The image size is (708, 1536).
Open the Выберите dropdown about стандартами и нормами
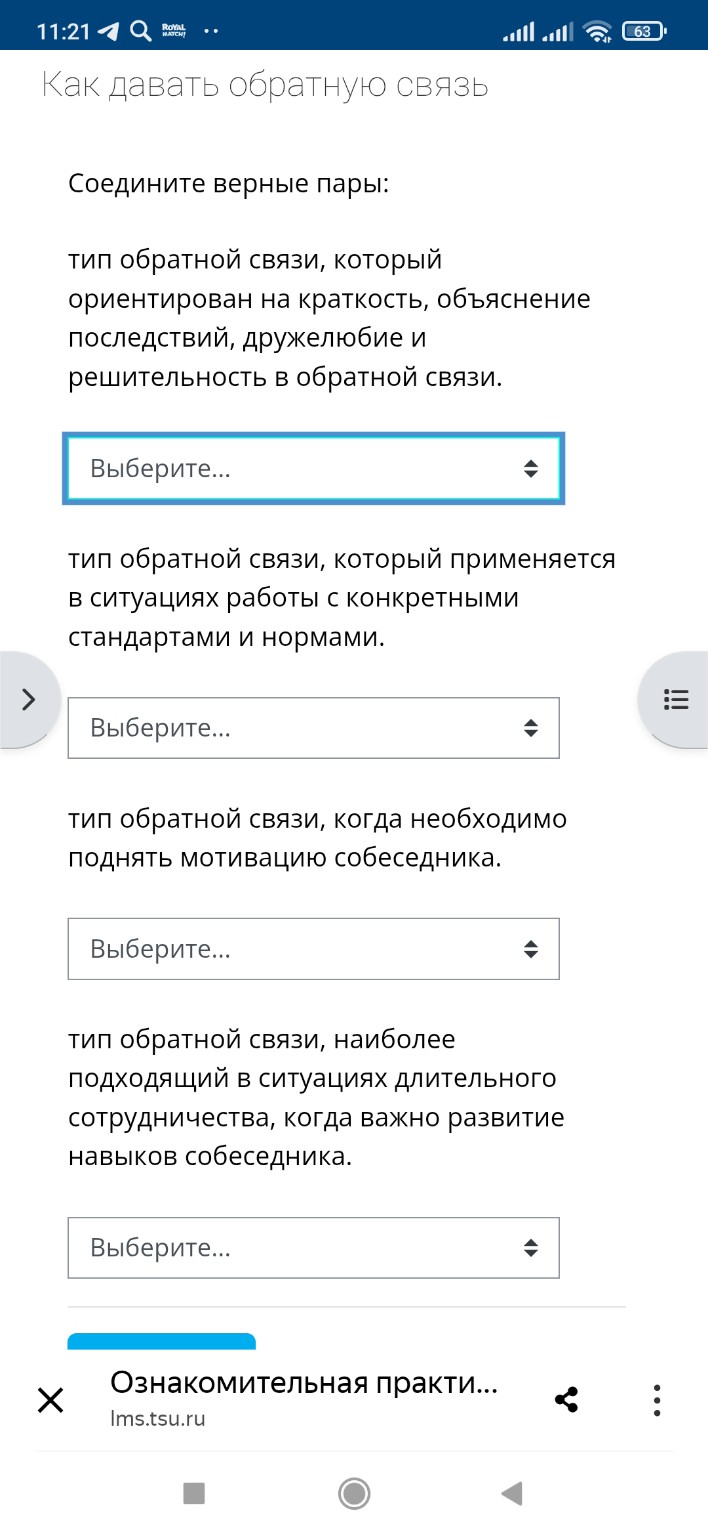[x=313, y=727]
